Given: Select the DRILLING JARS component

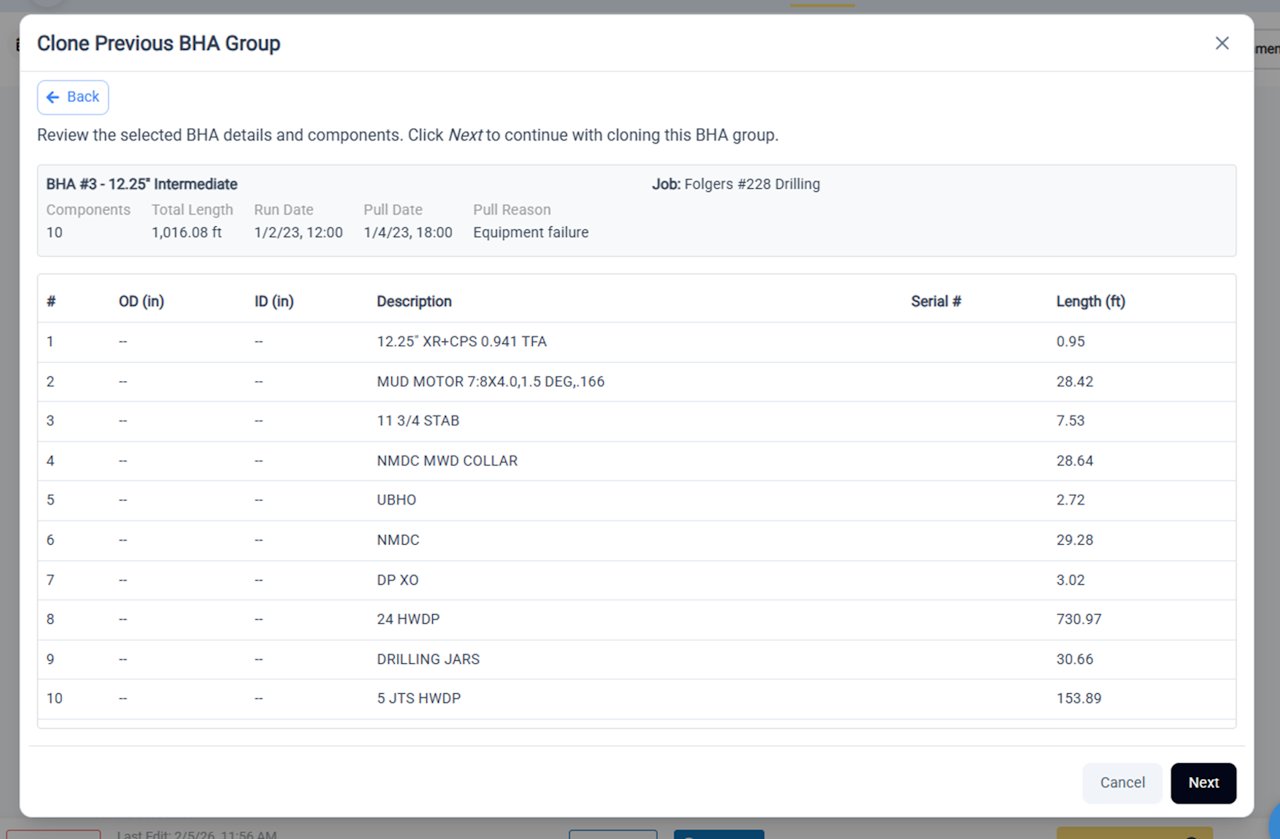Looking at the screenshot, I should point(637,660).
